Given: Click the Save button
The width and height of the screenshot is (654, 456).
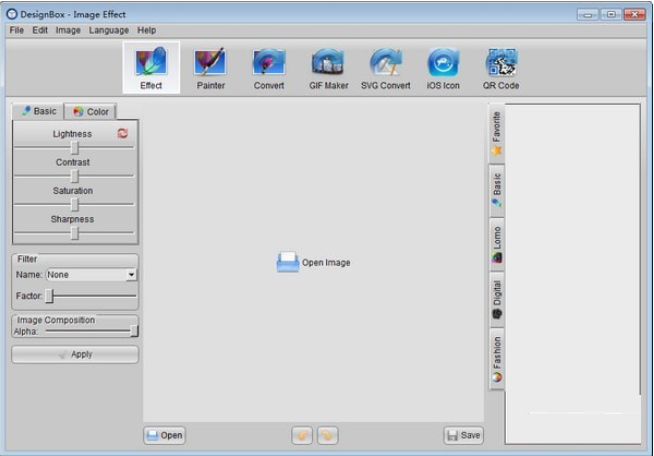Looking at the screenshot, I should (x=463, y=436).
